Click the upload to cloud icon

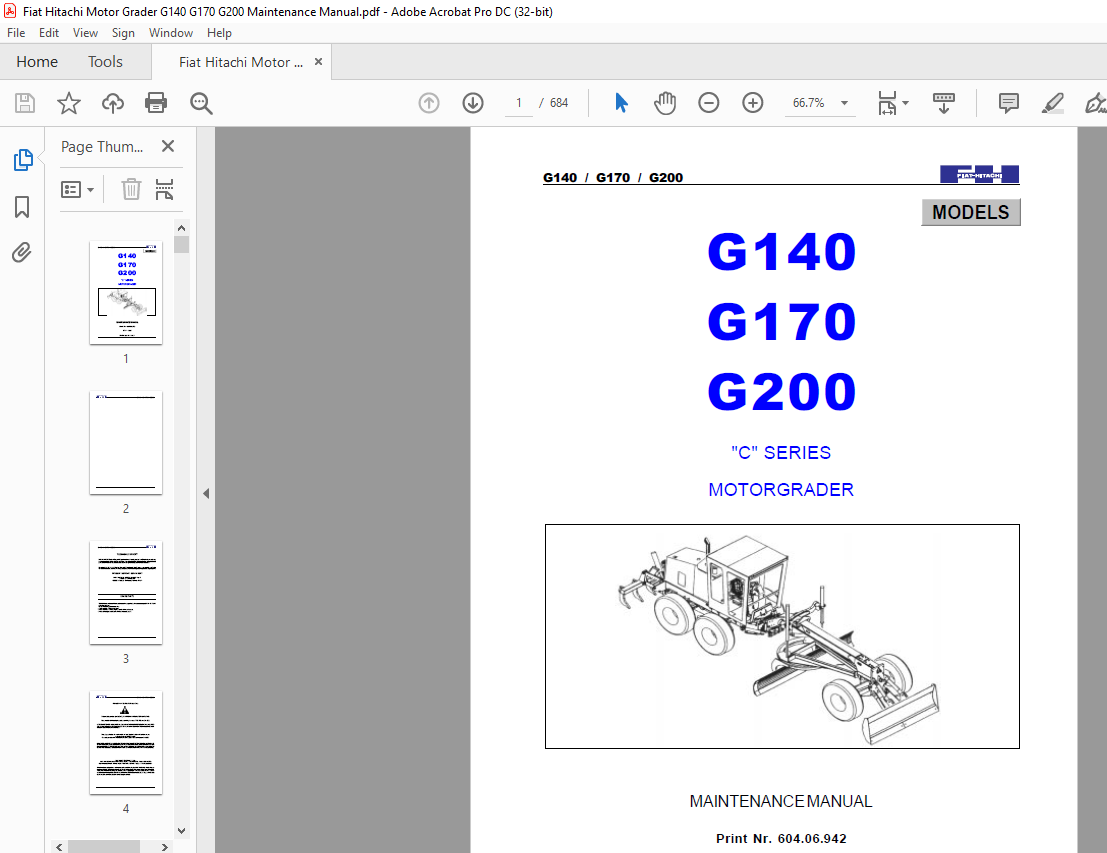click(x=112, y=103)
